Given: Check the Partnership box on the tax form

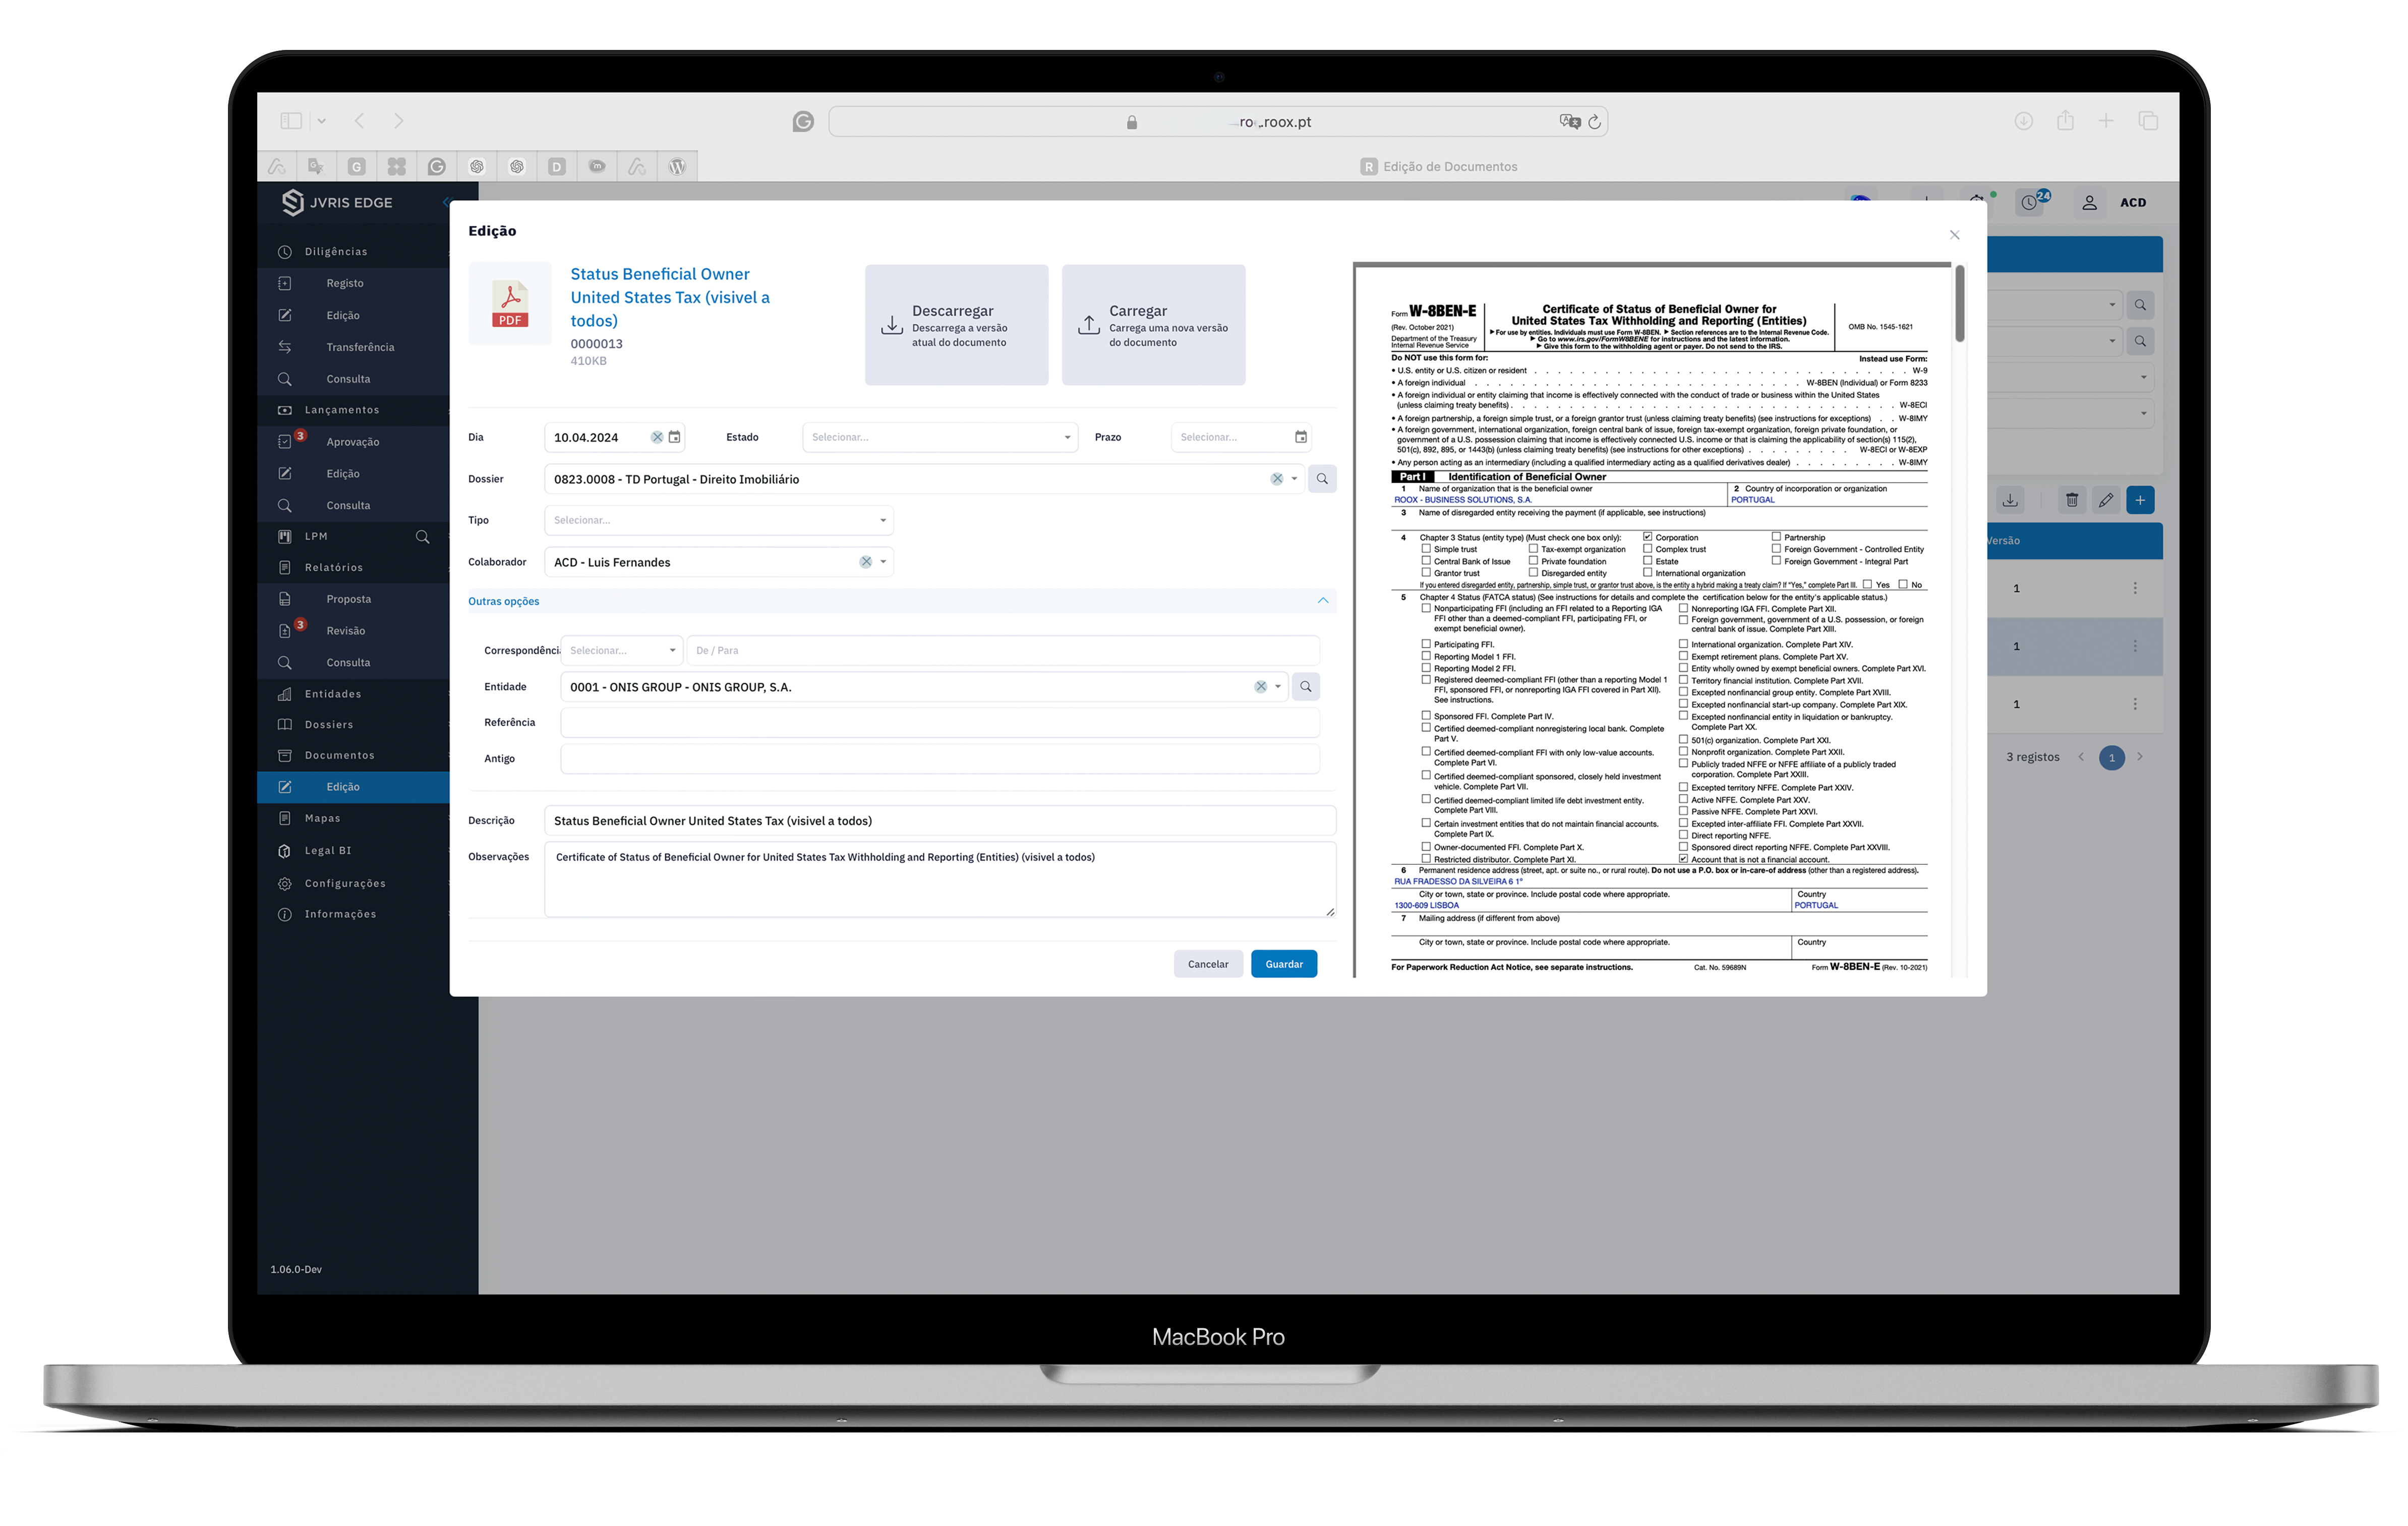Looking at the screenshot, I should (1776, 537).
